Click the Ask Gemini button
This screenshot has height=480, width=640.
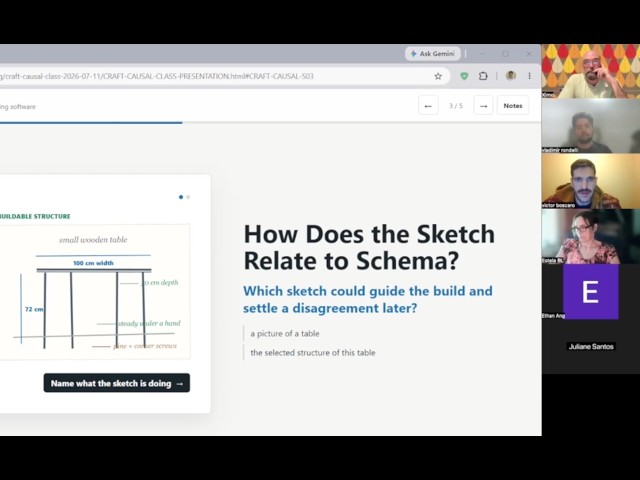click(x=433, y=53)
